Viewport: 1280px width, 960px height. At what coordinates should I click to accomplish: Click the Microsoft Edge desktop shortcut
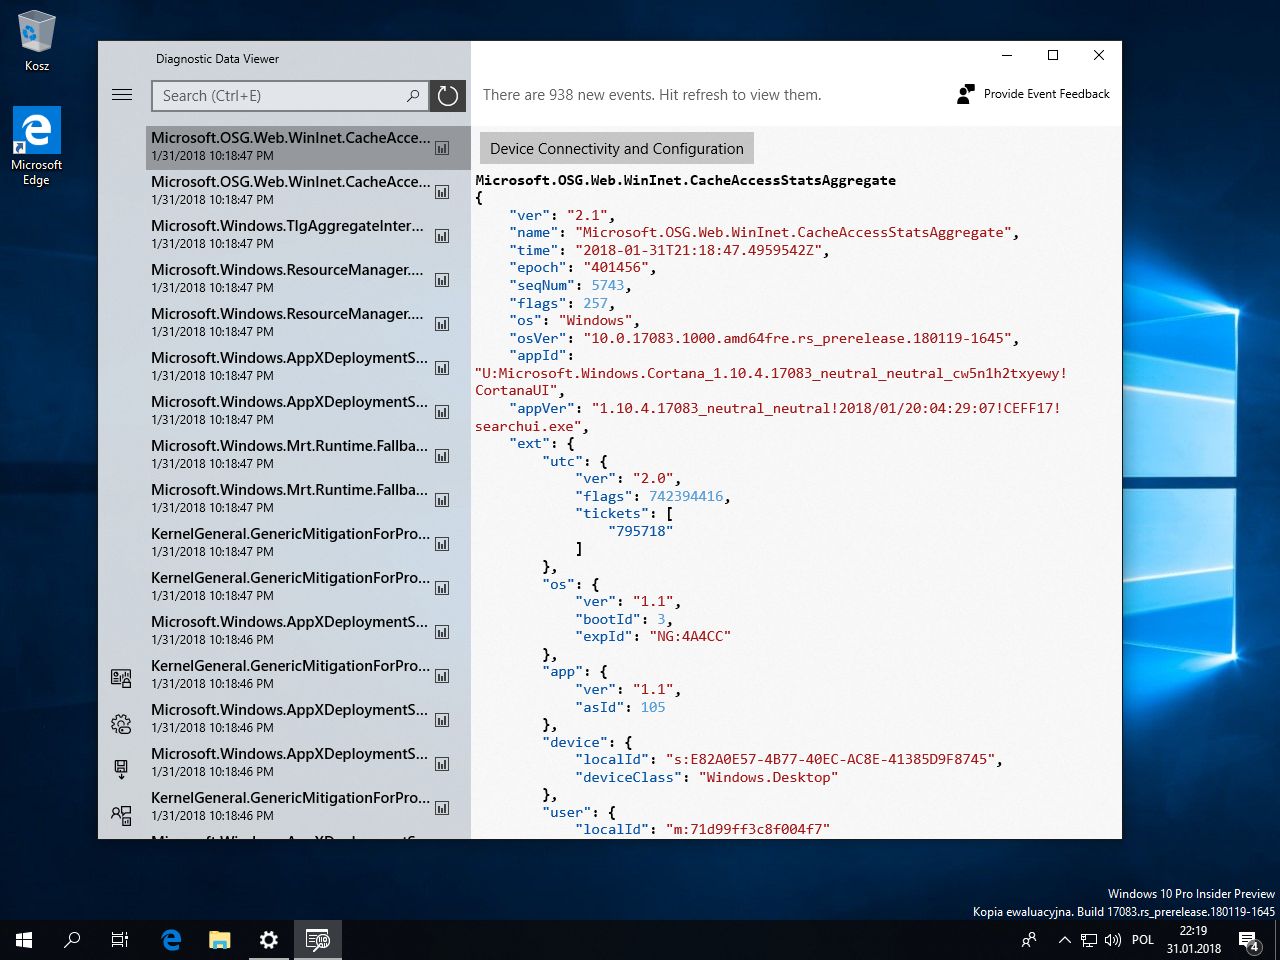coord(37,146)
